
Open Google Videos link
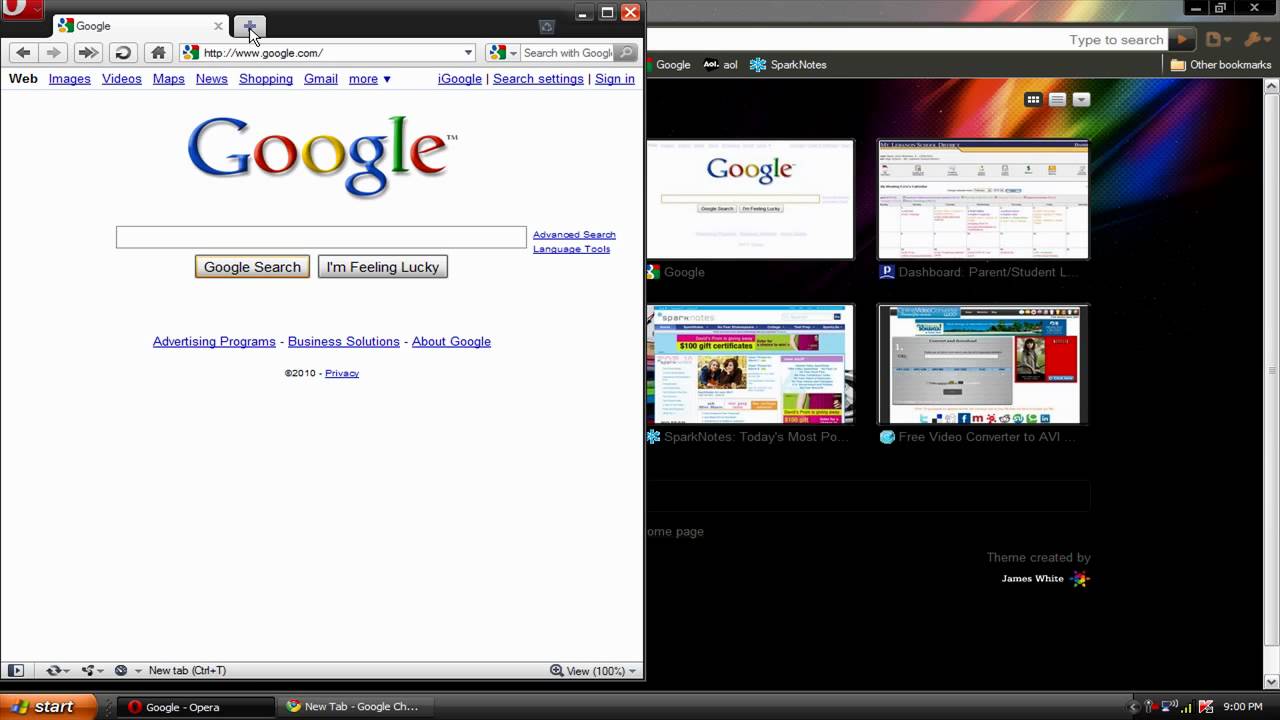click(122, 79)
